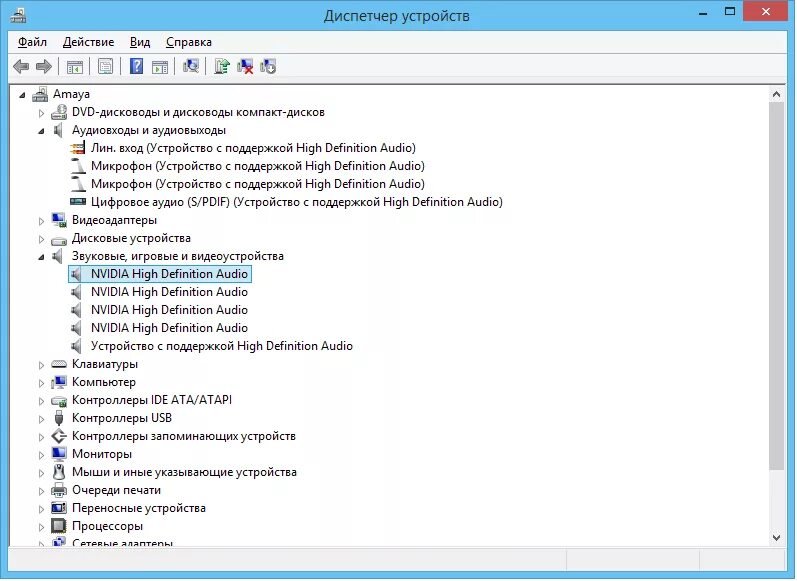Viewport: 797px width, 581px height.
Task: Expand the Дисковые устройства category
Action: [42, 239]
